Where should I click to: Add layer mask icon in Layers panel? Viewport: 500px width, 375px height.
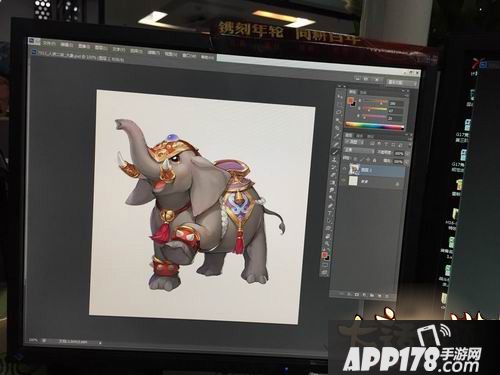(357, 295)
